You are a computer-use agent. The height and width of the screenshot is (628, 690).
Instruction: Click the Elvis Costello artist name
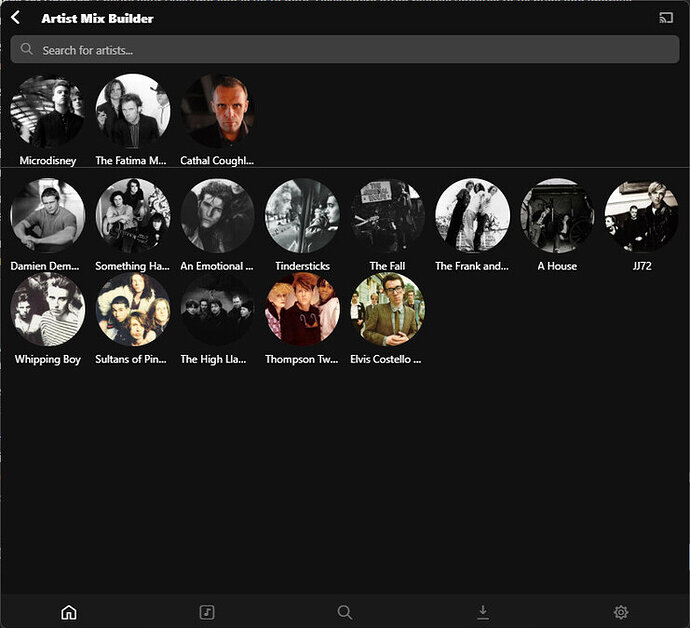[386, 360]
